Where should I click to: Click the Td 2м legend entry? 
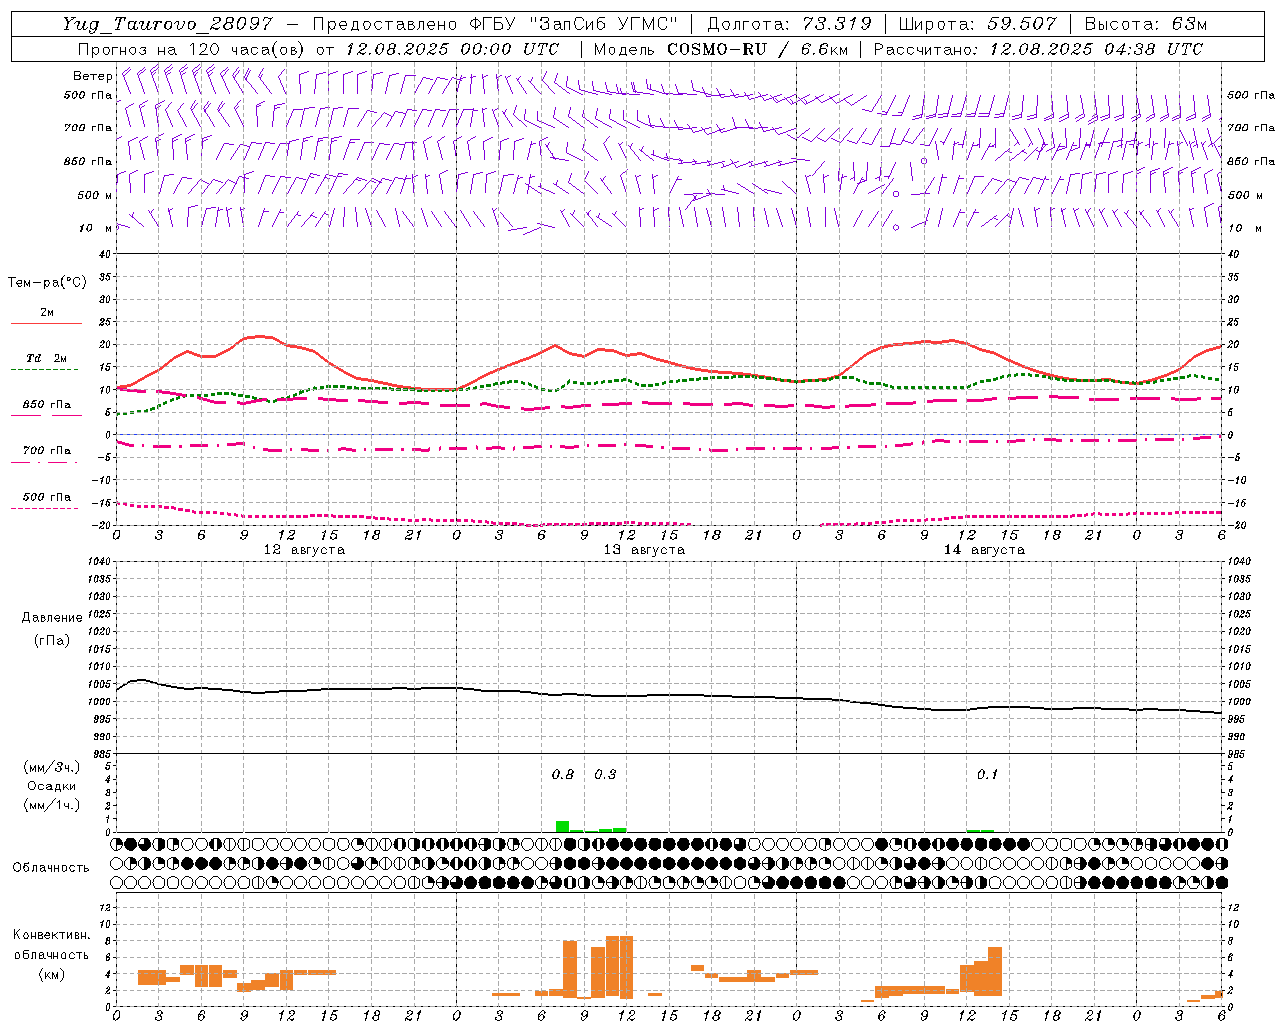[x=46, y=358]
